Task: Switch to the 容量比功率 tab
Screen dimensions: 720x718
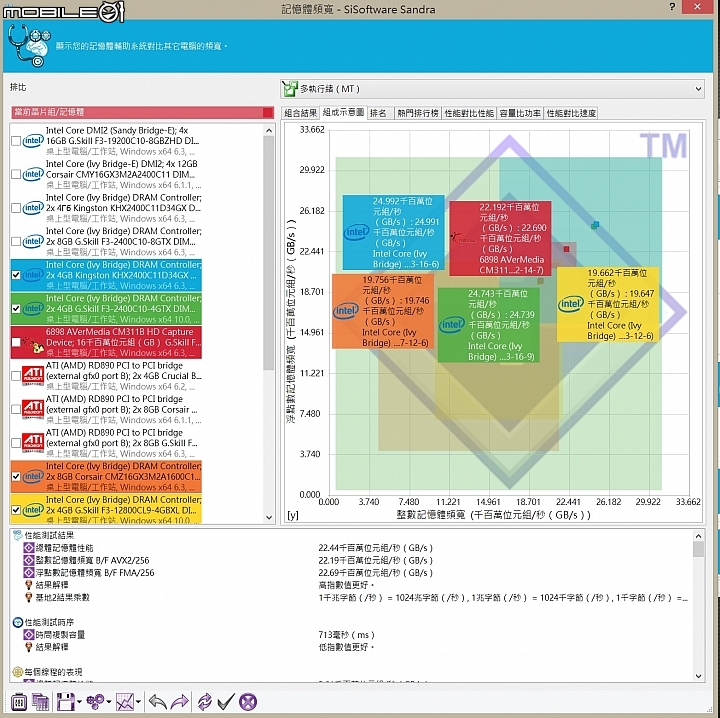Action: [x=520, y=113]
